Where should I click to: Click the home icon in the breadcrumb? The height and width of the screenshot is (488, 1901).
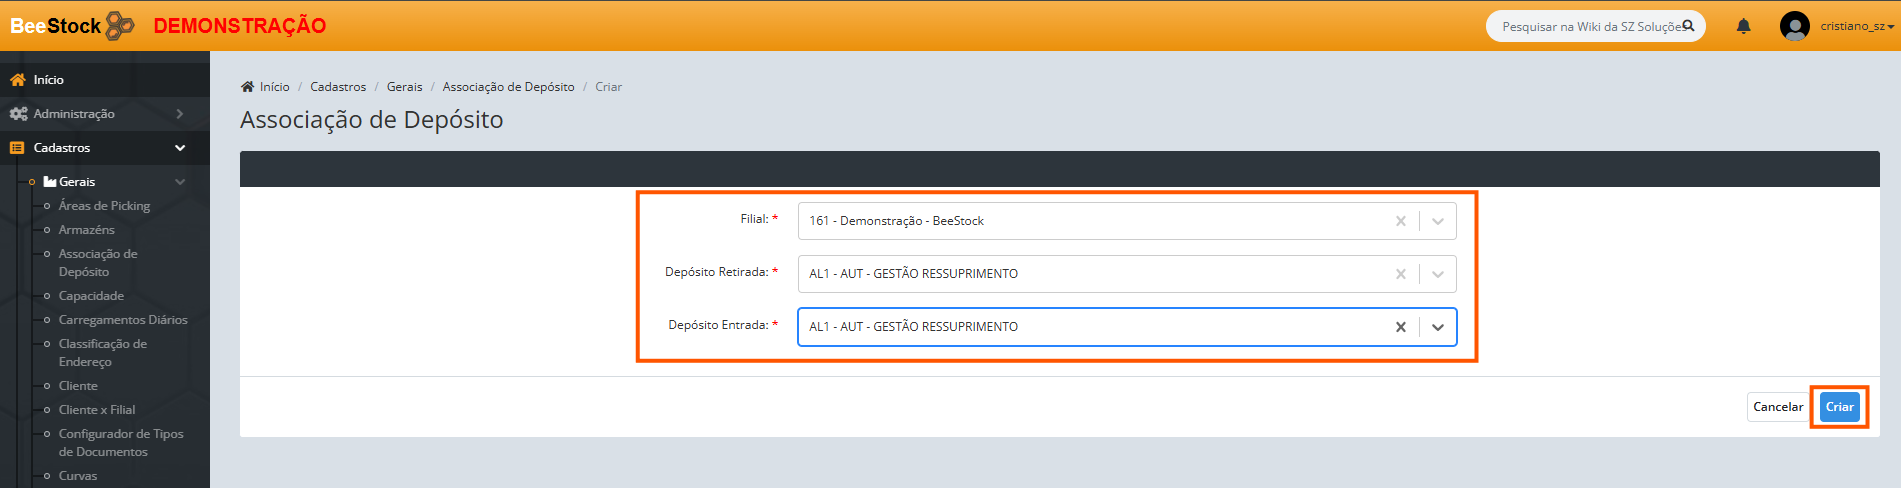pos(248,87)
